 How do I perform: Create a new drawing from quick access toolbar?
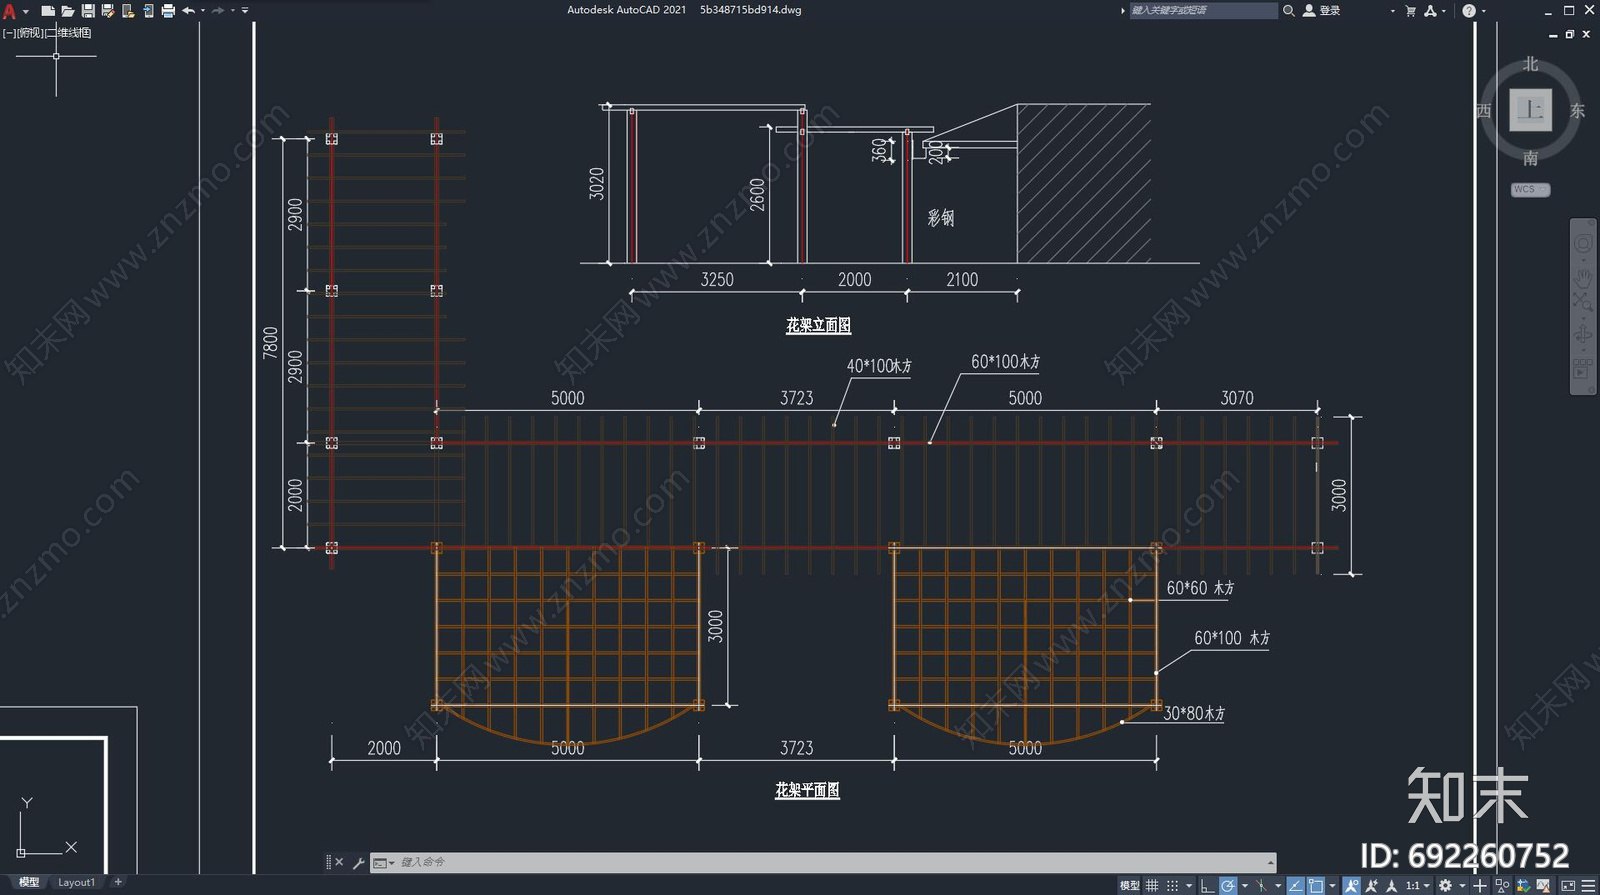point(47,11)
